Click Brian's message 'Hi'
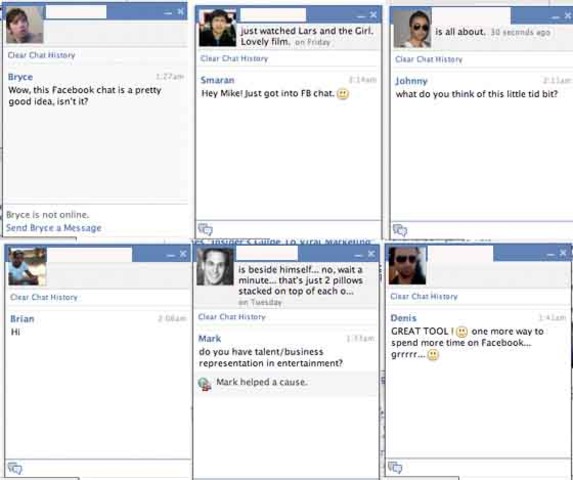 click(15, 332)
